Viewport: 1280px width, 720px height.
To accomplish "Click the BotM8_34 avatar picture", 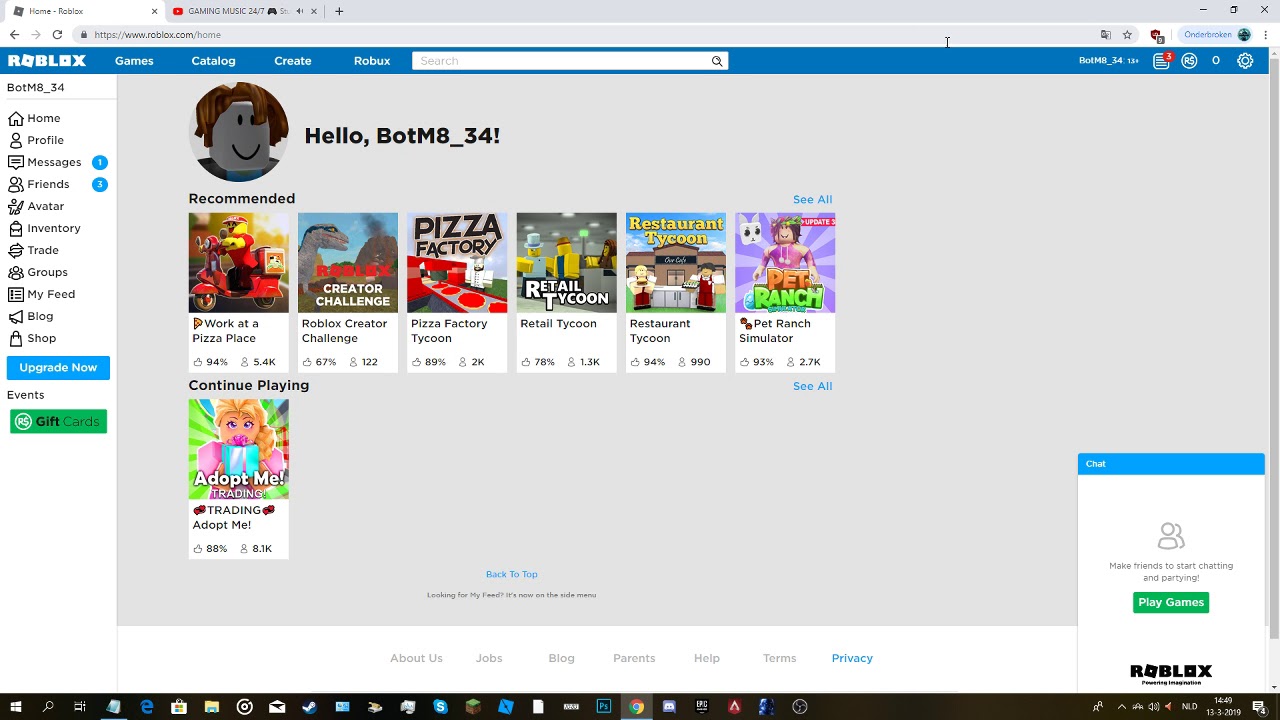I will (238, 132).
